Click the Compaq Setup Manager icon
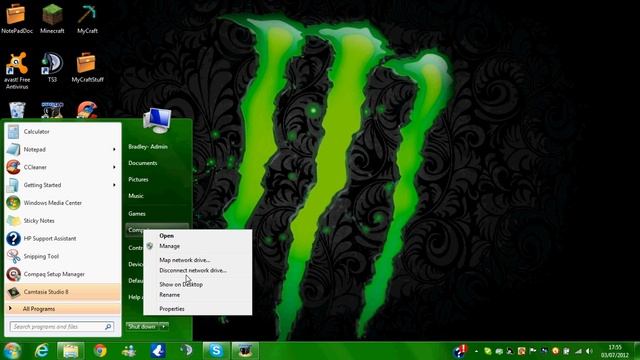The width and height of the screenshot is (640, 360). 13,274
